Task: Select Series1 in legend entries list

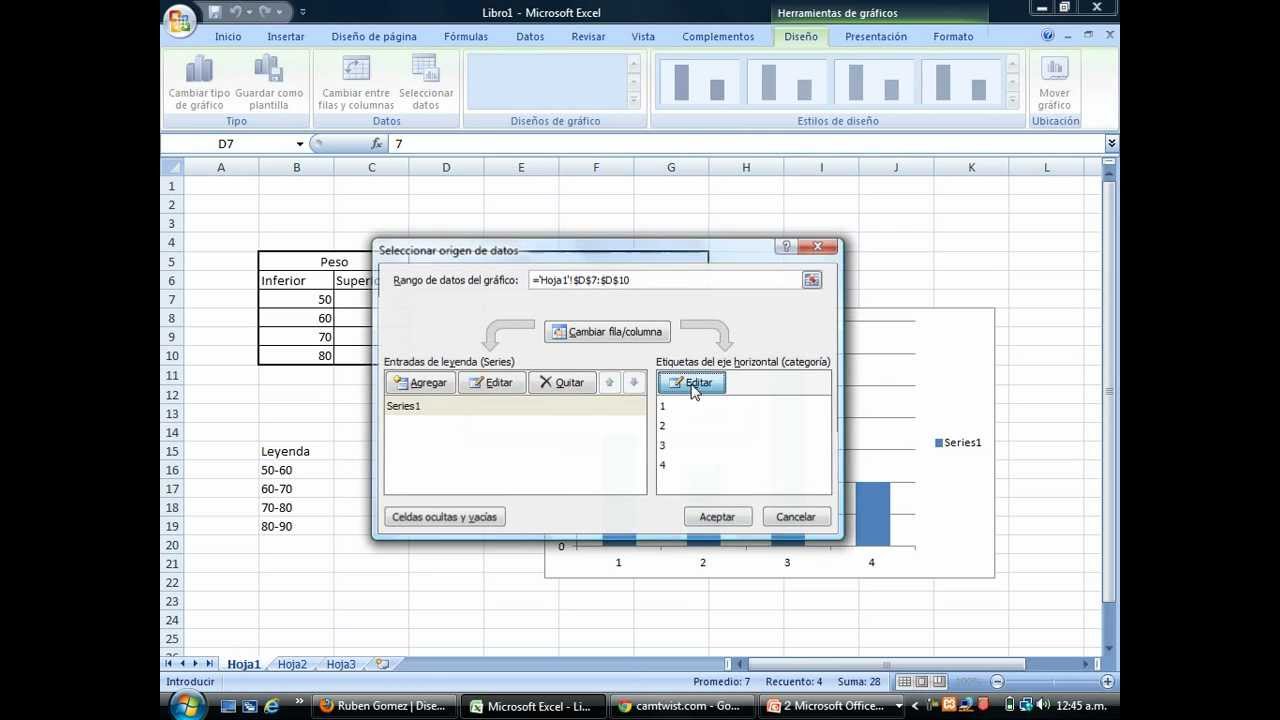Action: (515, 406)
